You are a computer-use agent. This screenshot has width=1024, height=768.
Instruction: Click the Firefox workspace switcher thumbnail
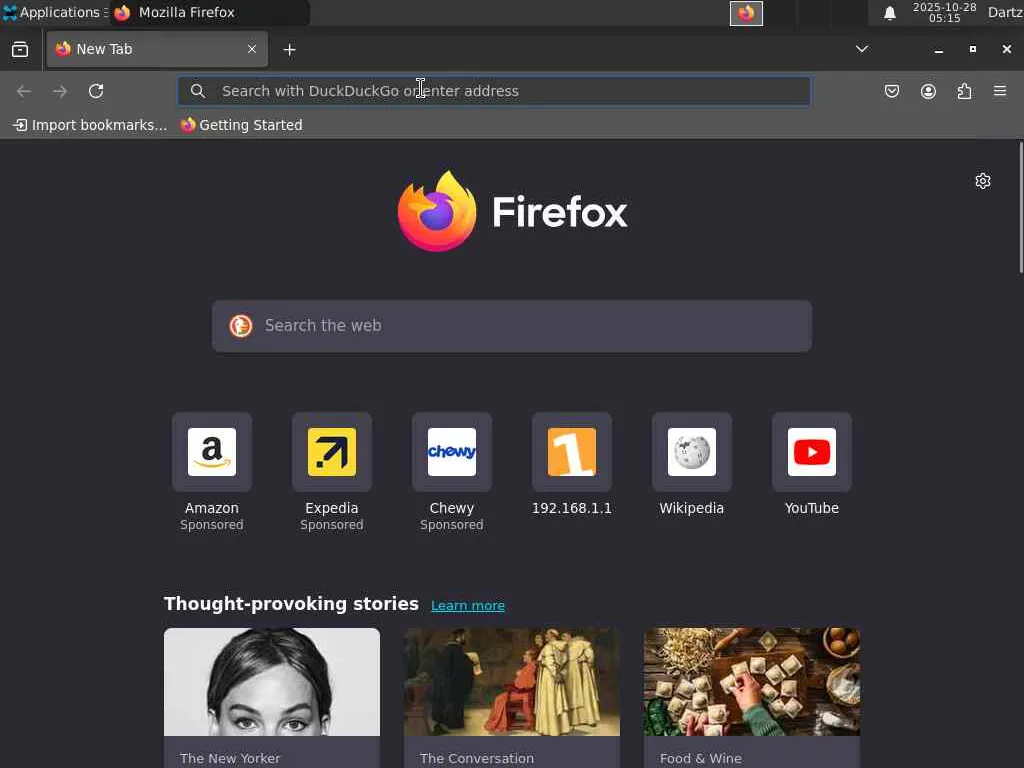(x=746, y=13)
